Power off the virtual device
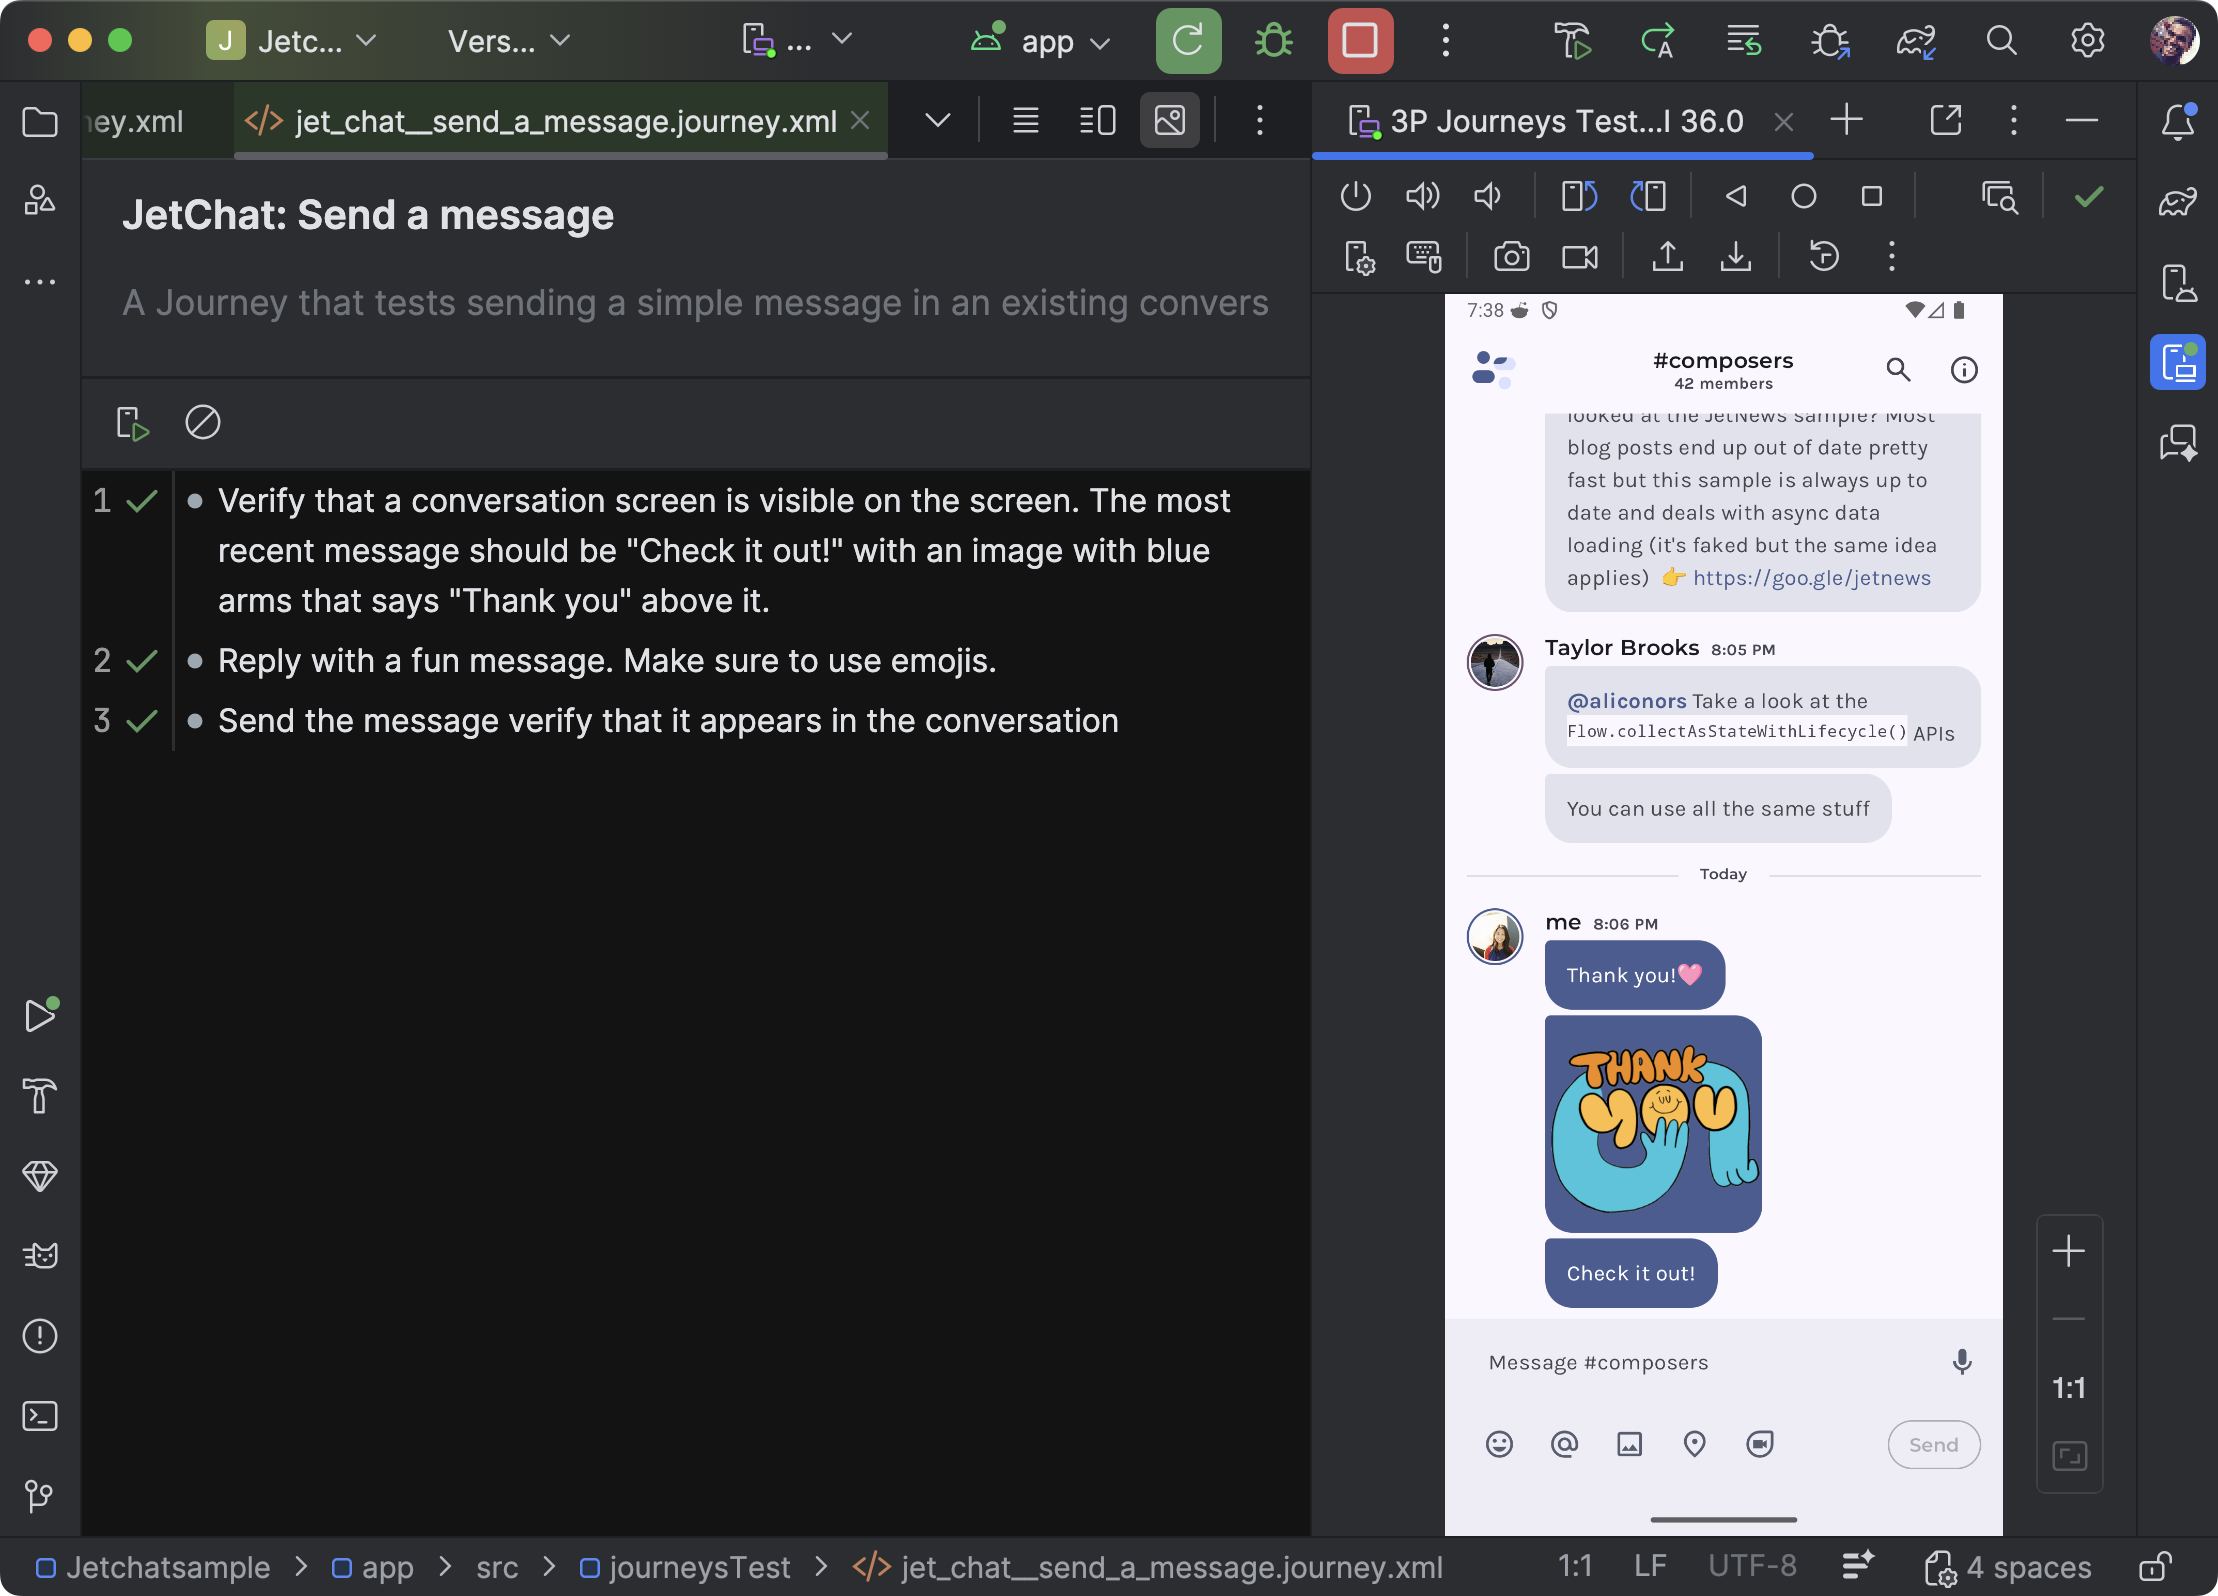 [x=1355, y=196]
